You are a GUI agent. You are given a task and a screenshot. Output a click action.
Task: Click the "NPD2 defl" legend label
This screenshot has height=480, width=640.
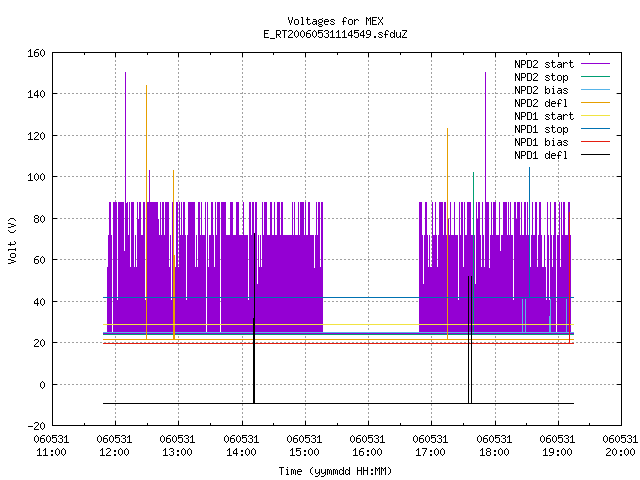pos(541,103)
